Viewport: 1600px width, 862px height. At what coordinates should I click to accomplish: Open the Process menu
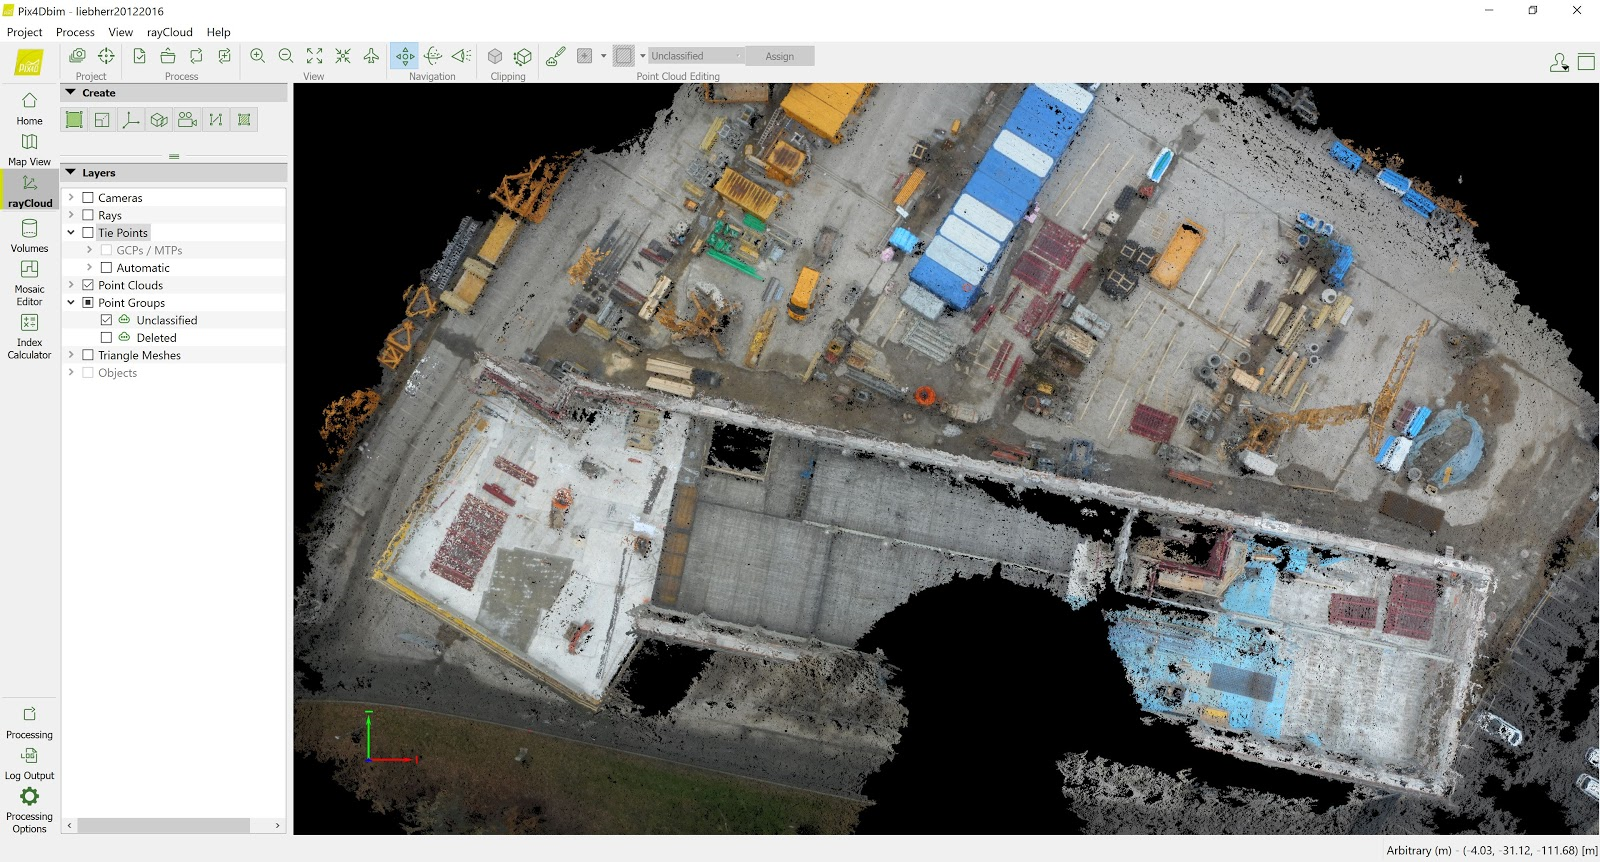pyautogui.click(x=75, y=32)
